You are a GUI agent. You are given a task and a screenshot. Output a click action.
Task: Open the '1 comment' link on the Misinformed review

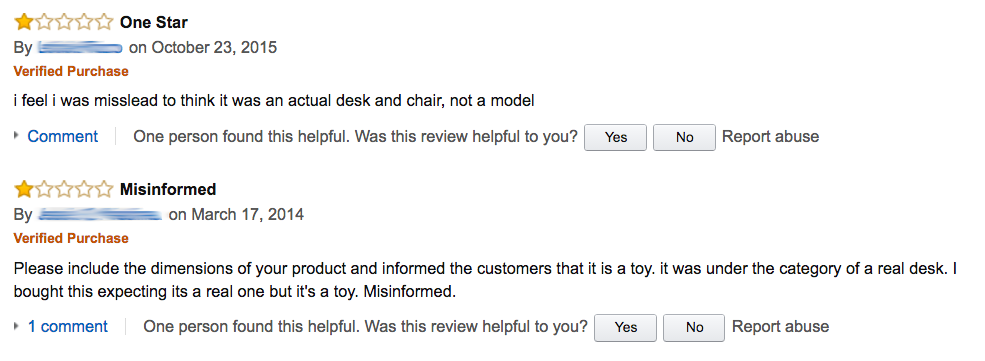(68, 326)
